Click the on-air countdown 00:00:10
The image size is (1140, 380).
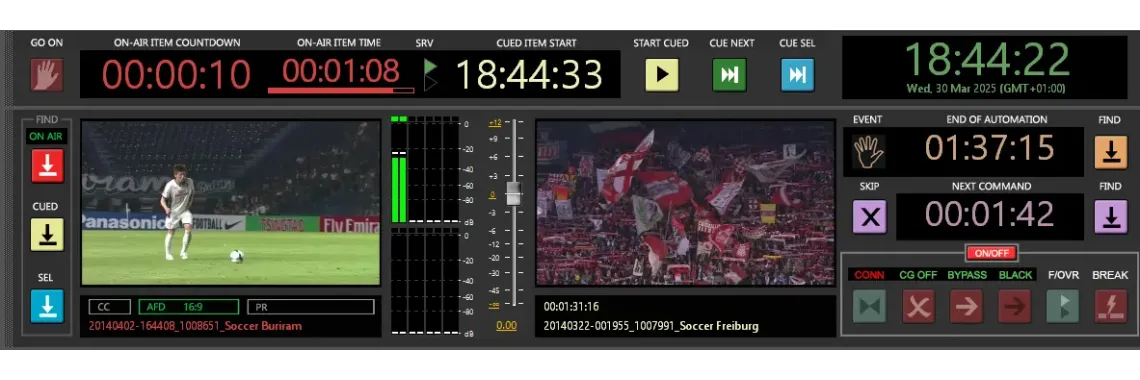tap(176, 74)
